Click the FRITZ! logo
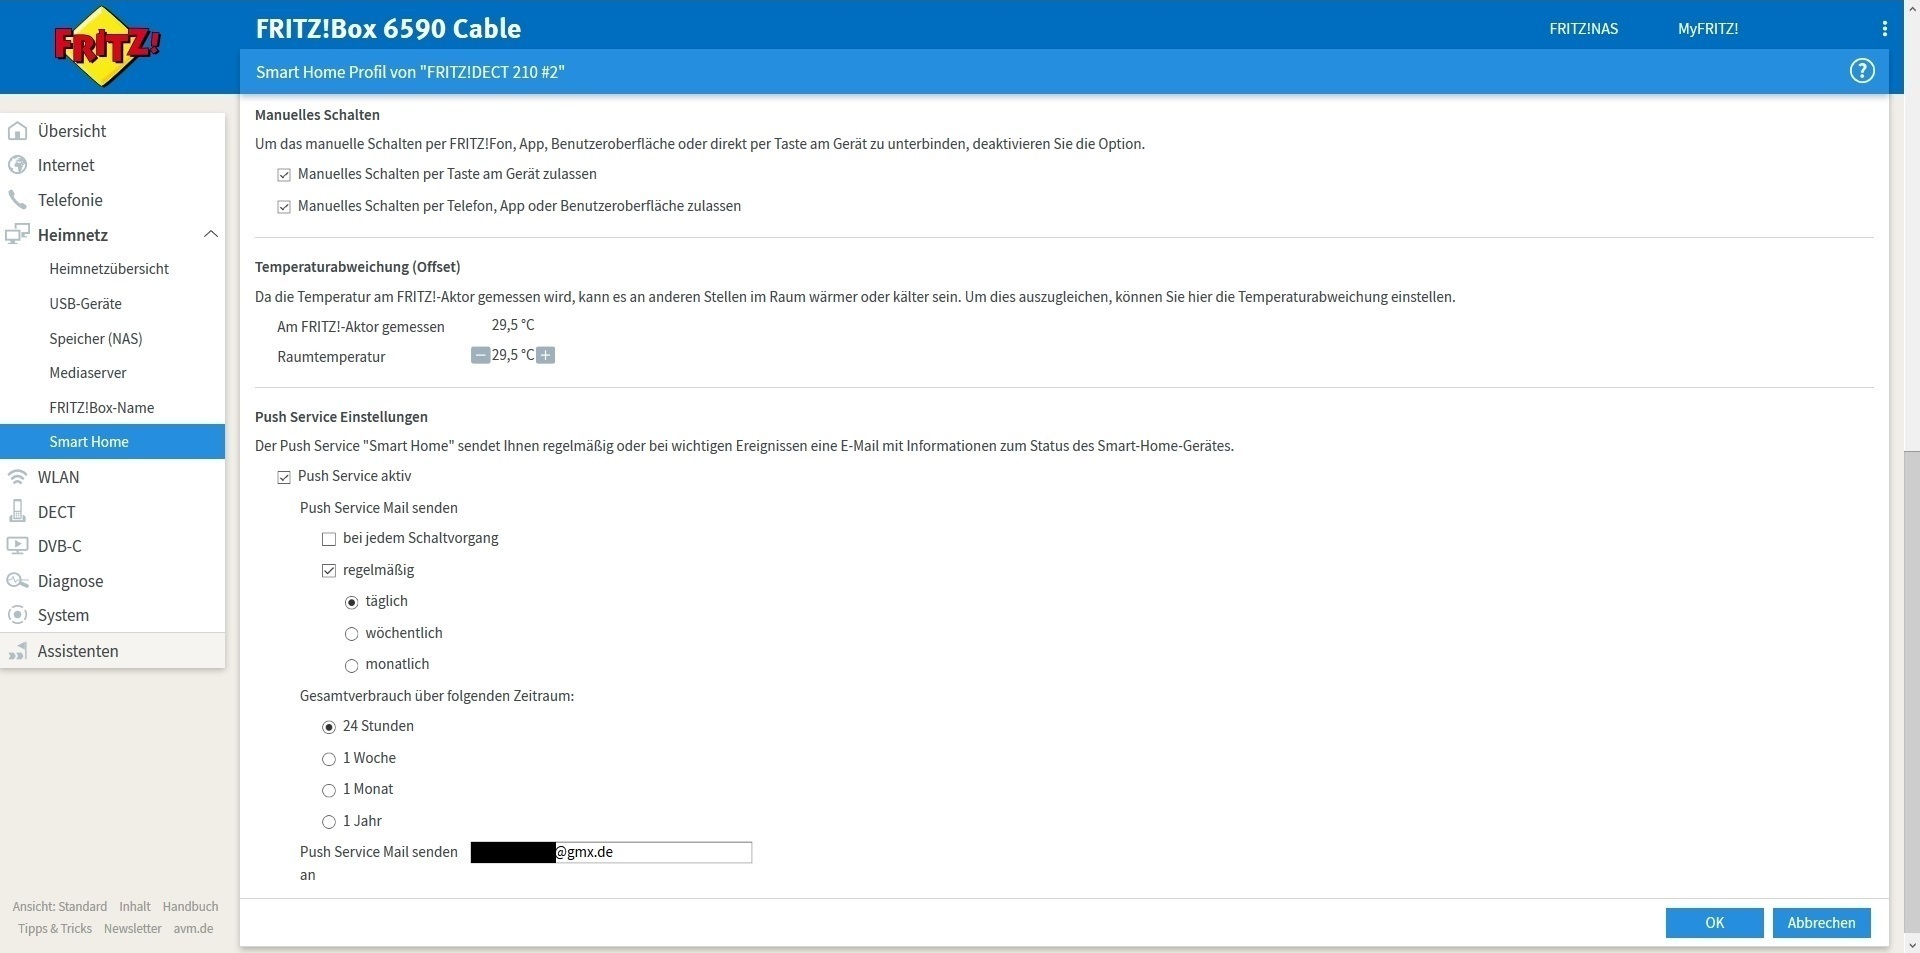This screenshot has height=953, width=1920. pos(107,47)
